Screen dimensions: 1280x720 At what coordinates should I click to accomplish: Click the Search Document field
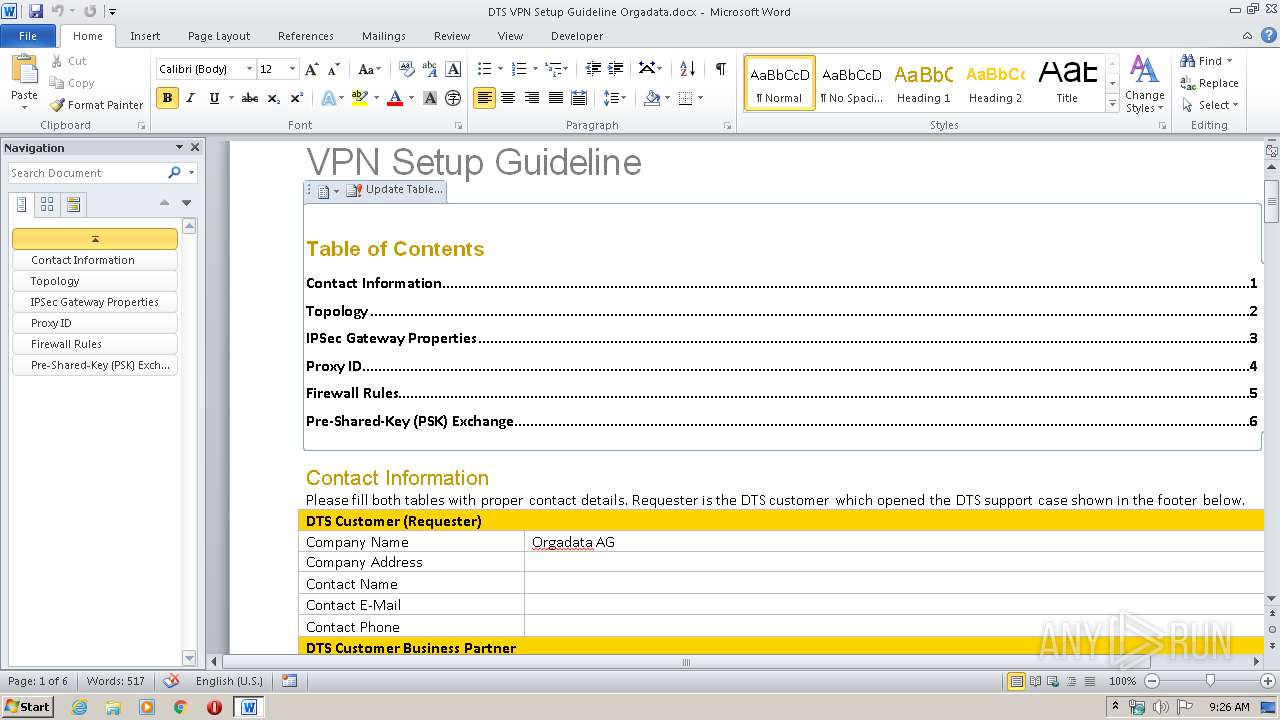click(x=87, y=173)
